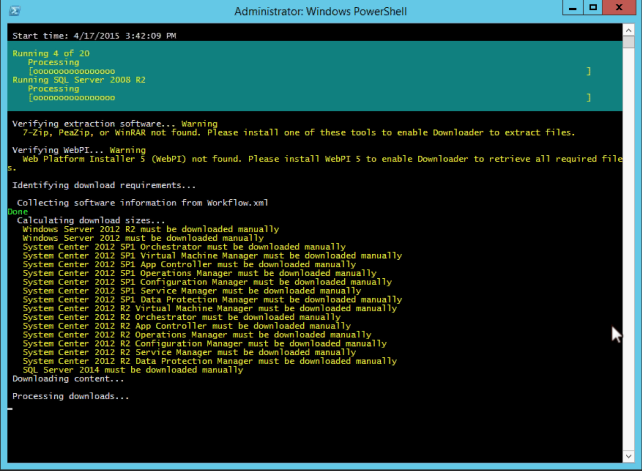This screenshot has width=642, height=471.
Task: Click the 'SP1 App Controller' line
Action: pyautogui.click(x=189, y=265)
